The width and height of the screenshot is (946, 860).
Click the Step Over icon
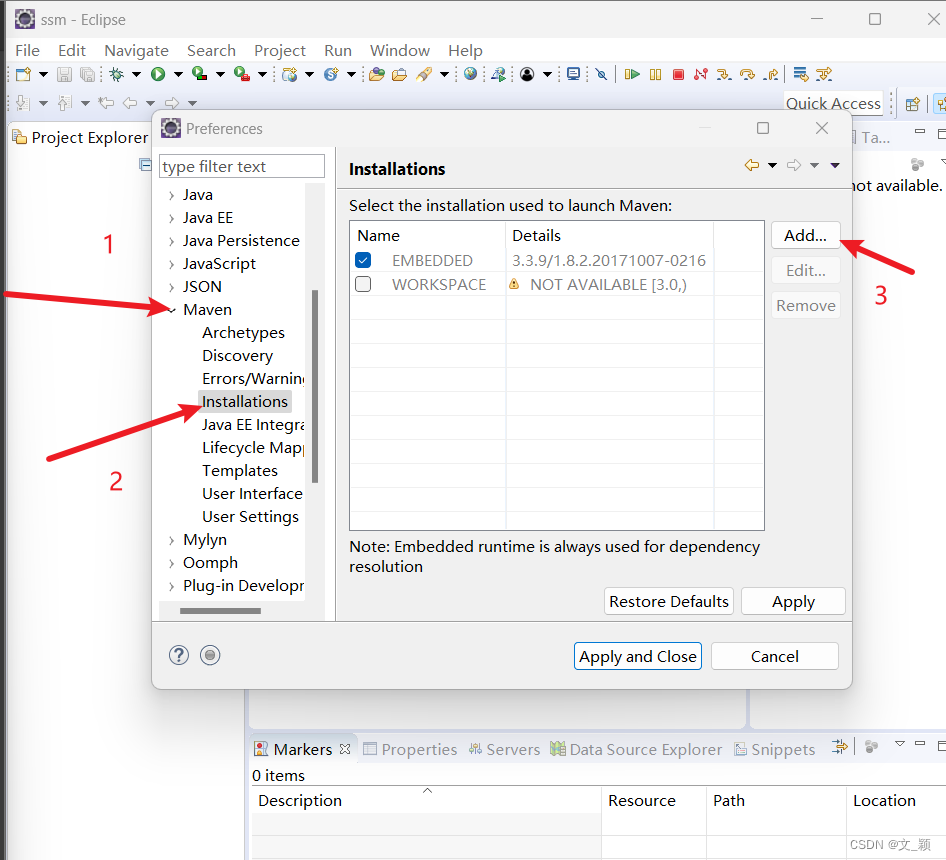747,74
